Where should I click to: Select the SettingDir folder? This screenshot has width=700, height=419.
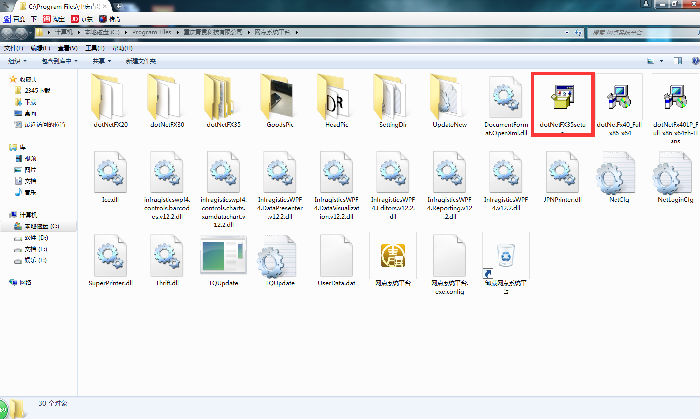[x=392, y=100]
